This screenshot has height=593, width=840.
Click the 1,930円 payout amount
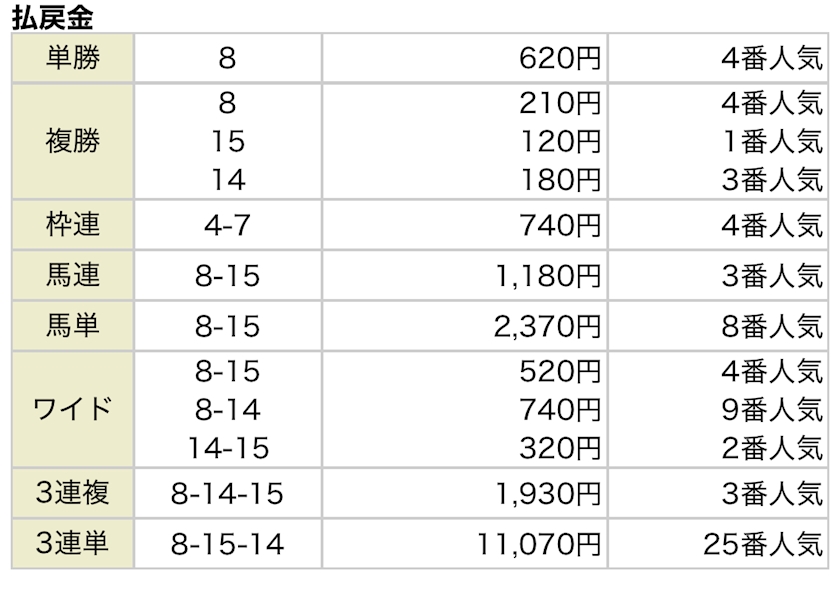[x=549, y=493]
